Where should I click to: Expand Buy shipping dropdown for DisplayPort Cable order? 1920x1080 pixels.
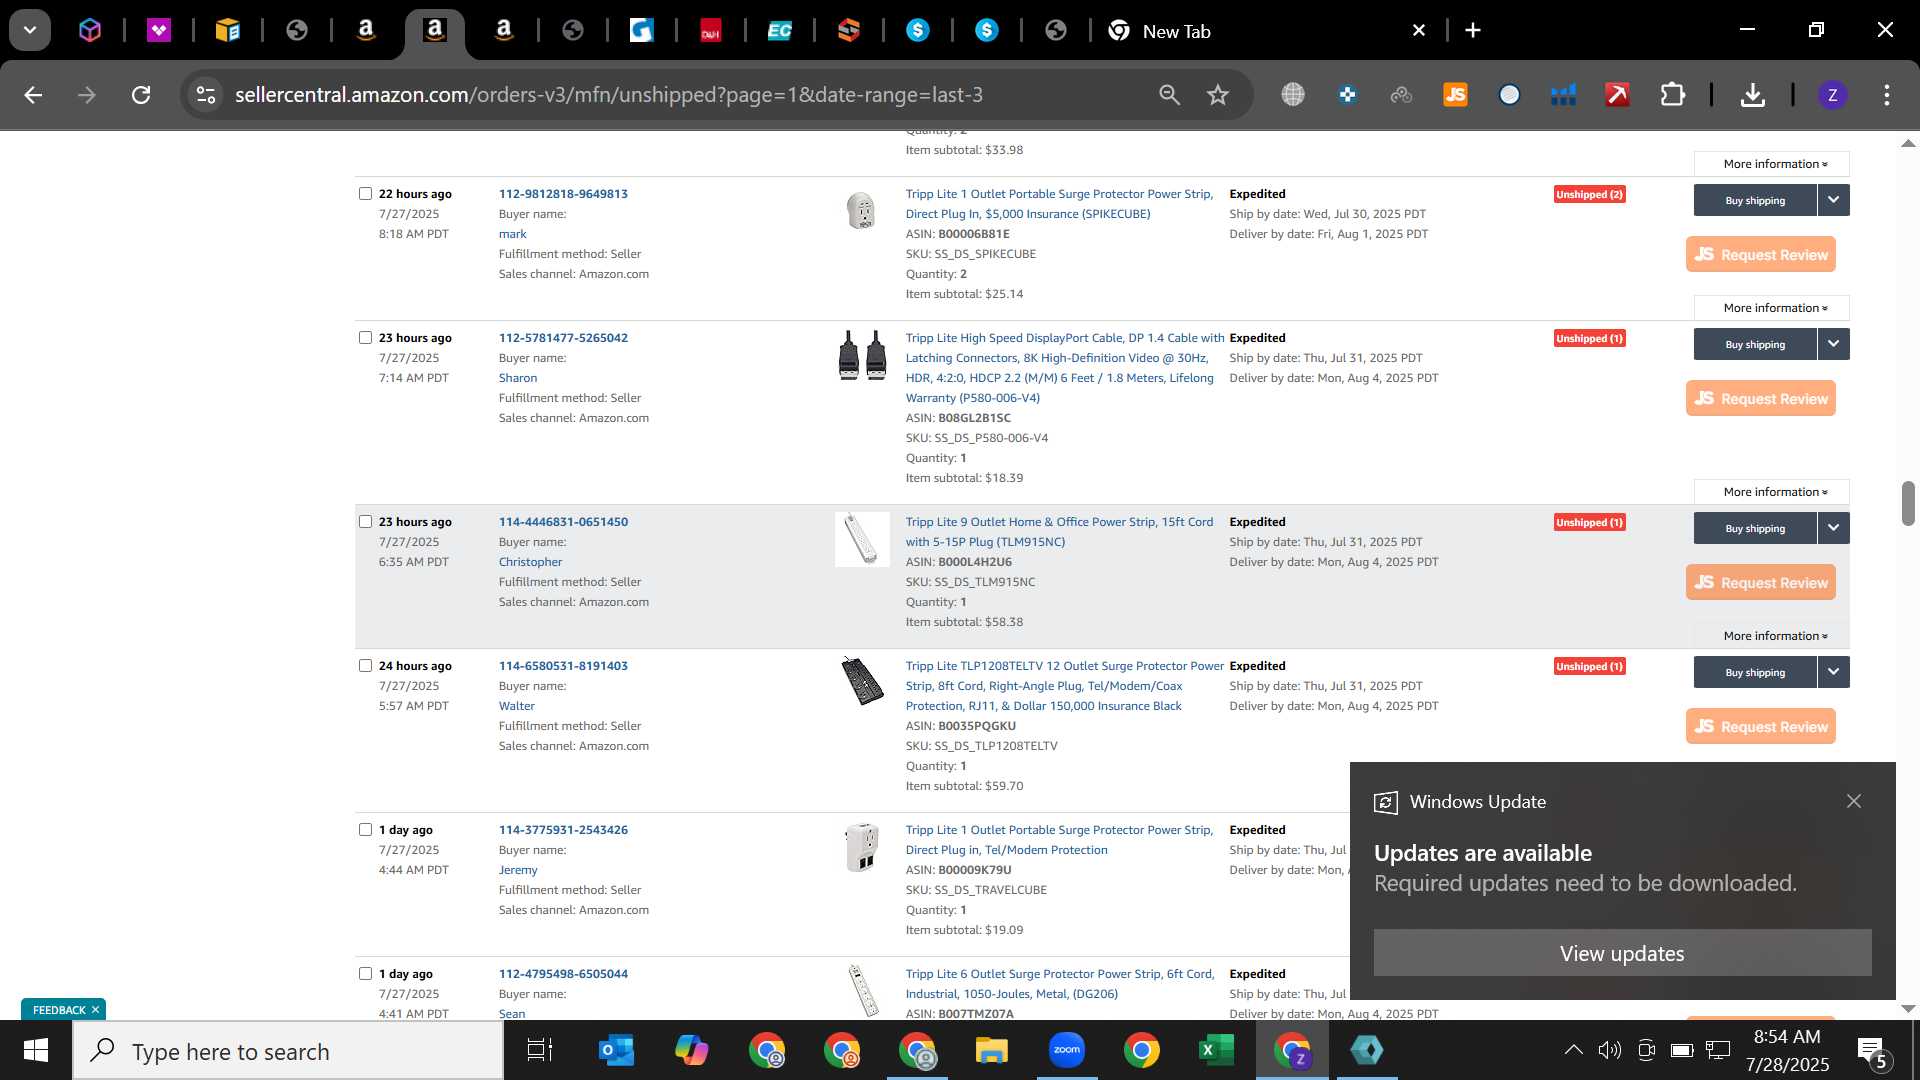pos(1833,344)
